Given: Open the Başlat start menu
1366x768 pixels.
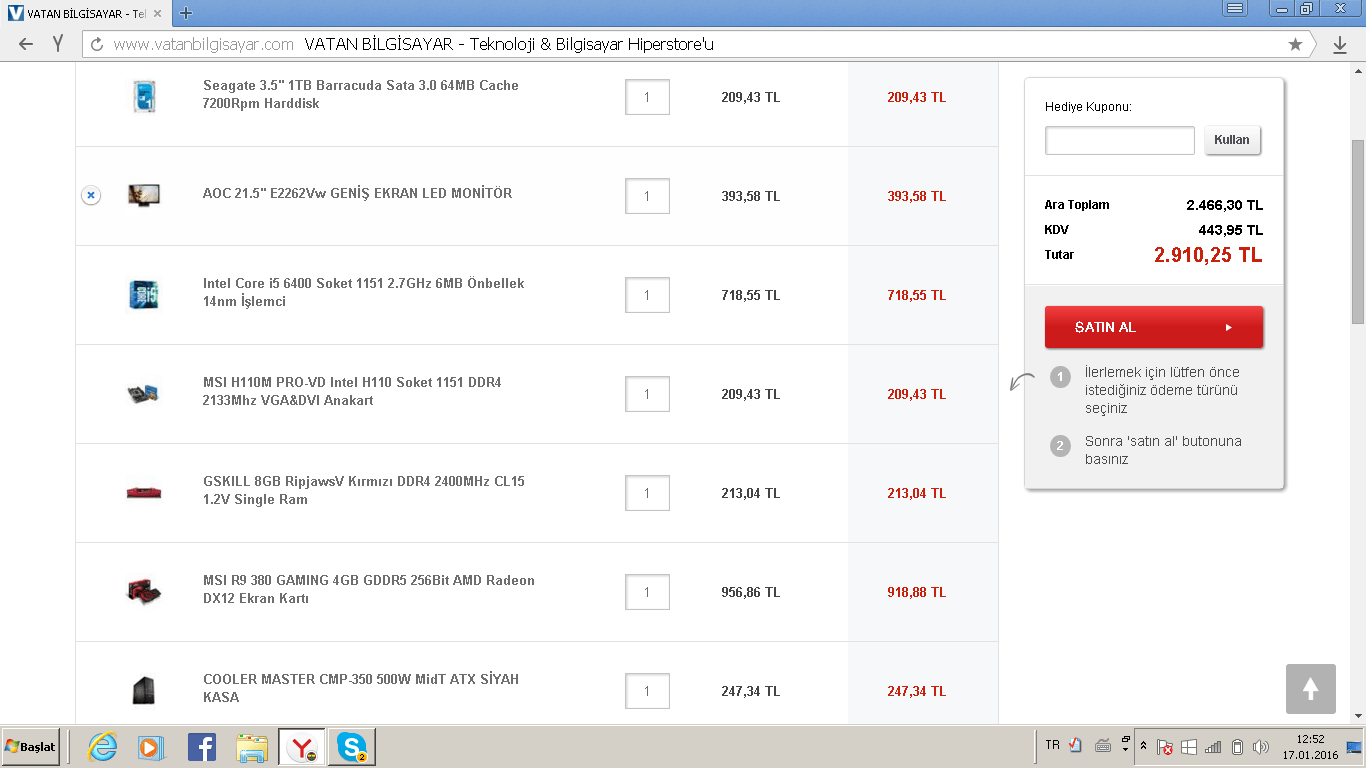Looking at the screenshot, I should click(31, 747).
